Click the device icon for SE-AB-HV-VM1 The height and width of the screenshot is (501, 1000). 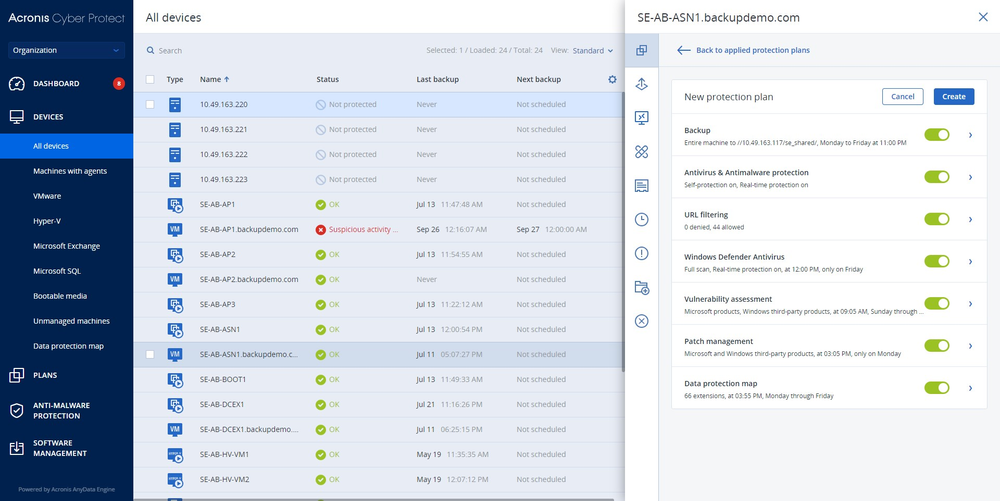(175, 454)
